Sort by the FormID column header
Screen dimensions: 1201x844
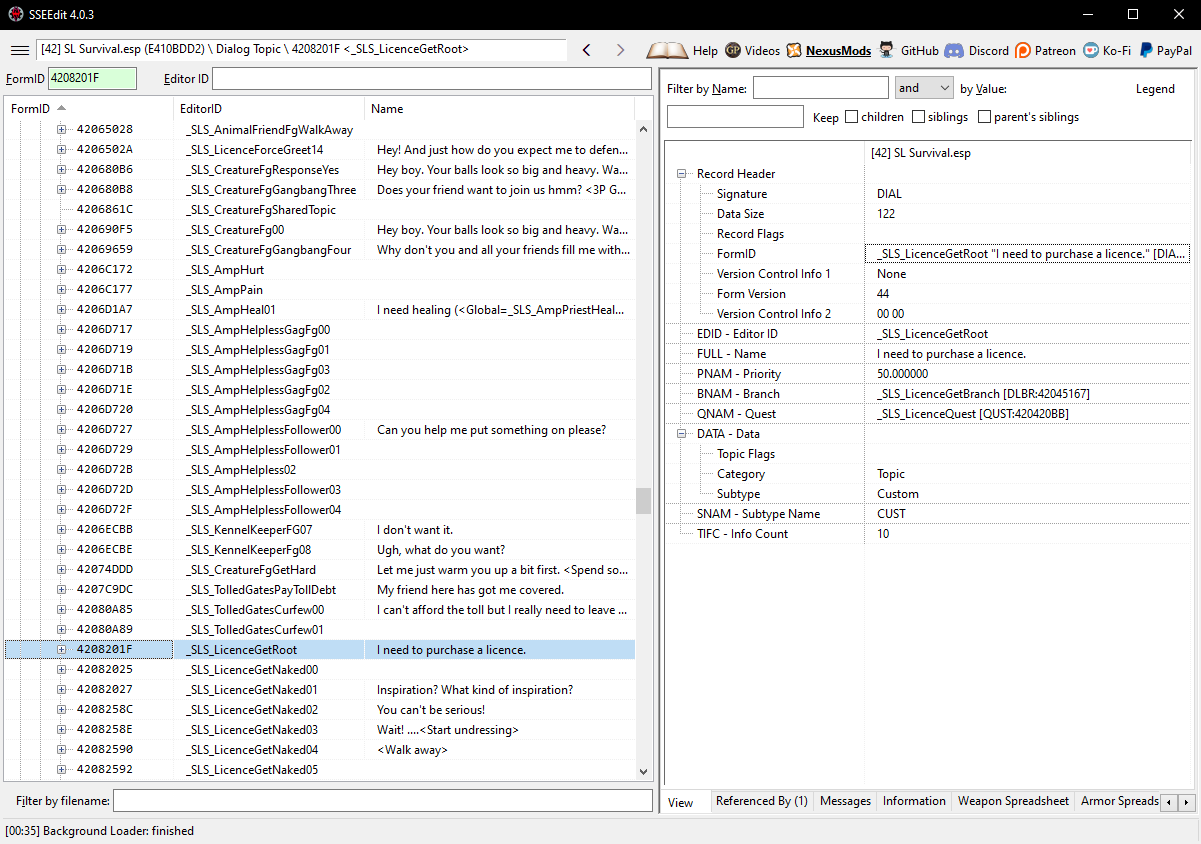(88, 108)
